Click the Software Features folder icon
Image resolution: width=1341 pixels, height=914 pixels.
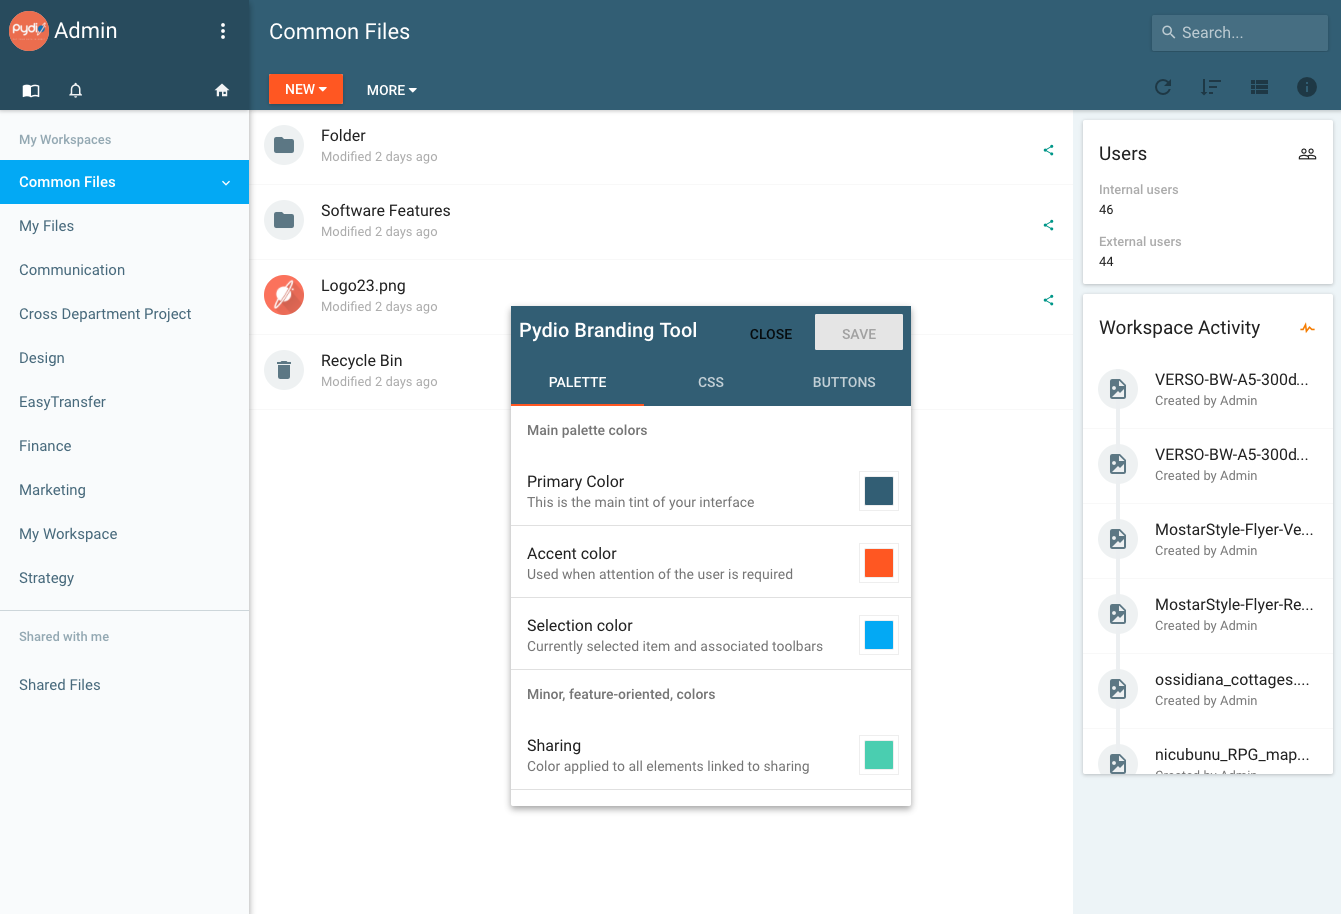[x=284, y=220]
